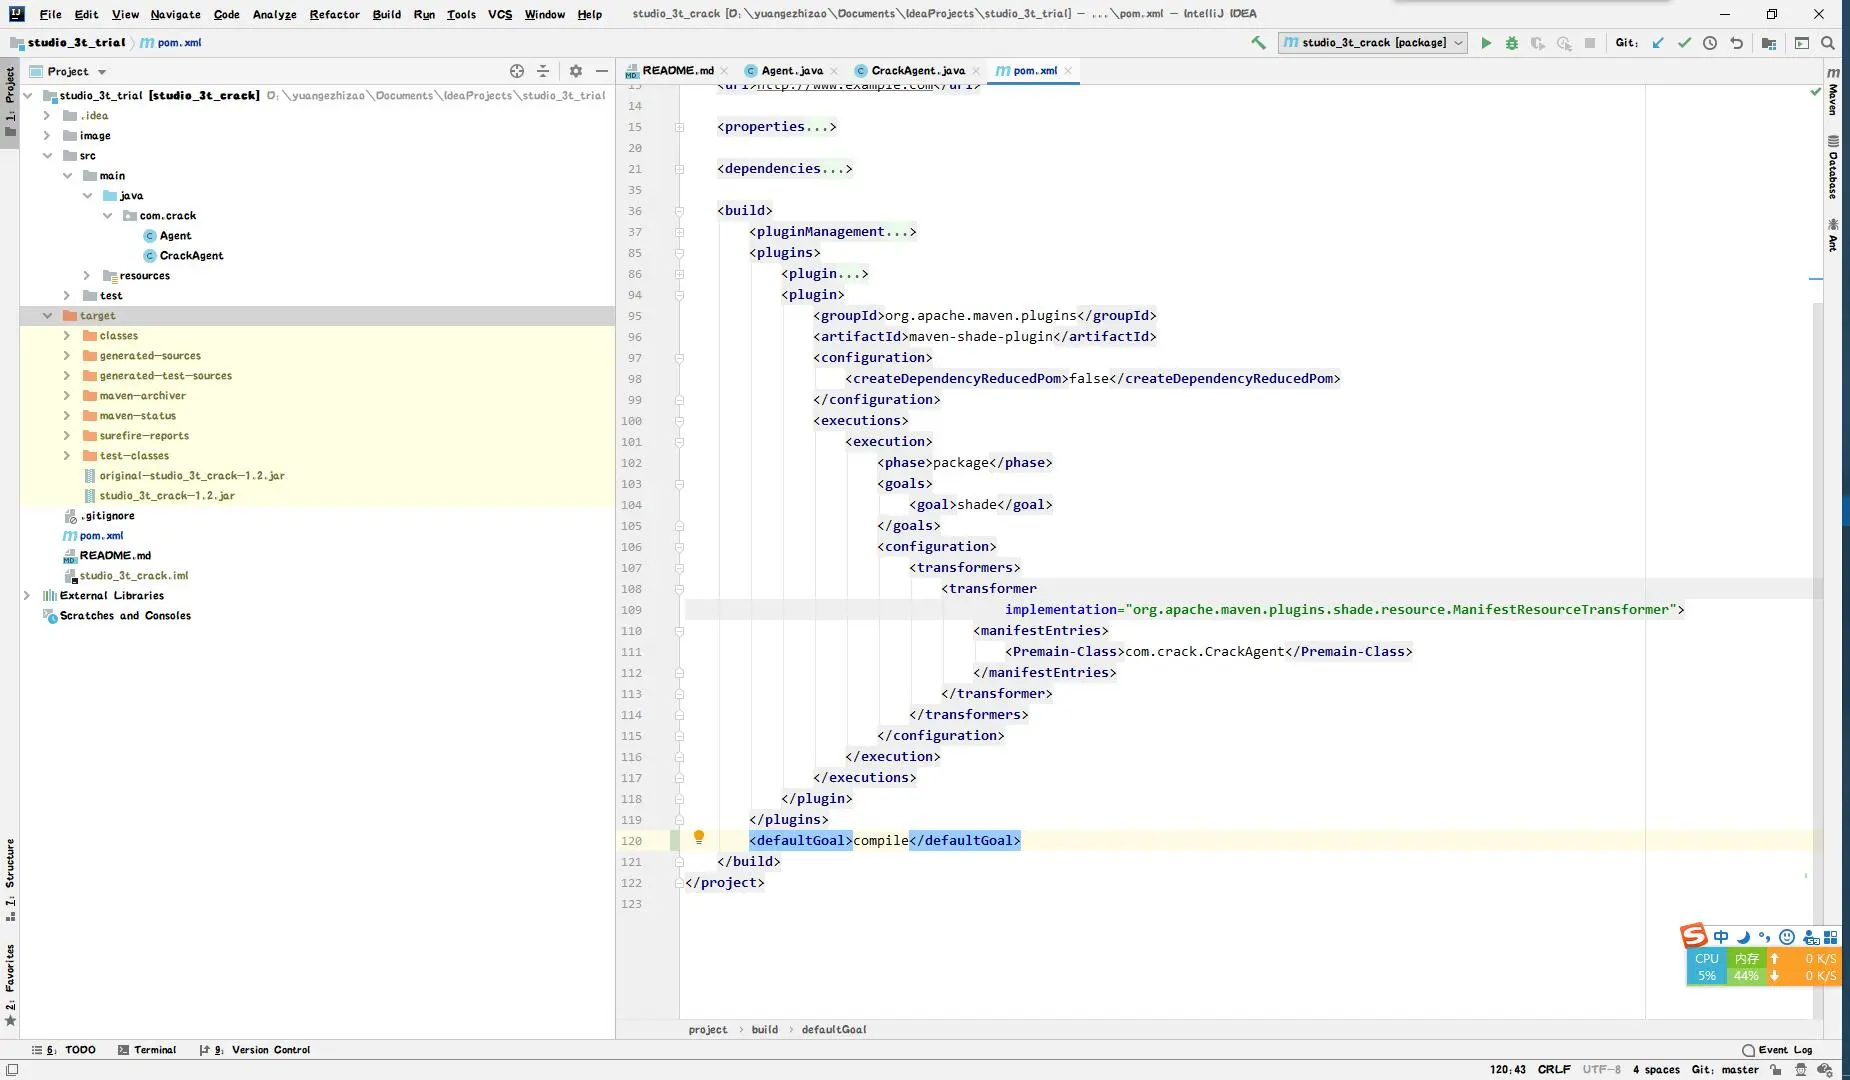The image size is (1850, 1080).
Task: Open Search Everywhere magnifier icon
Action: [x=1828, y=43]
